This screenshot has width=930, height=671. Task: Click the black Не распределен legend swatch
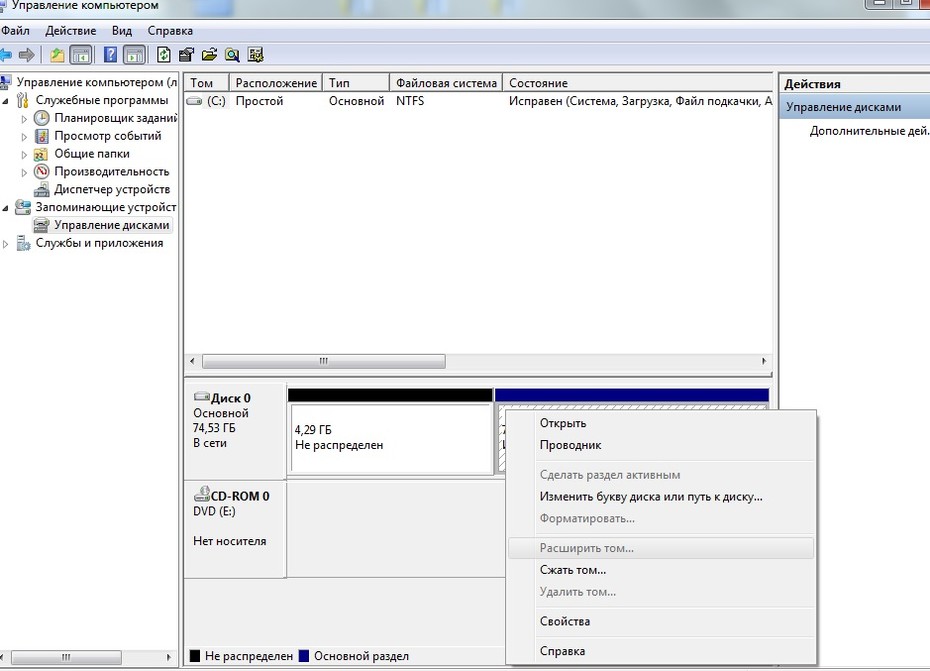[195, 656]
